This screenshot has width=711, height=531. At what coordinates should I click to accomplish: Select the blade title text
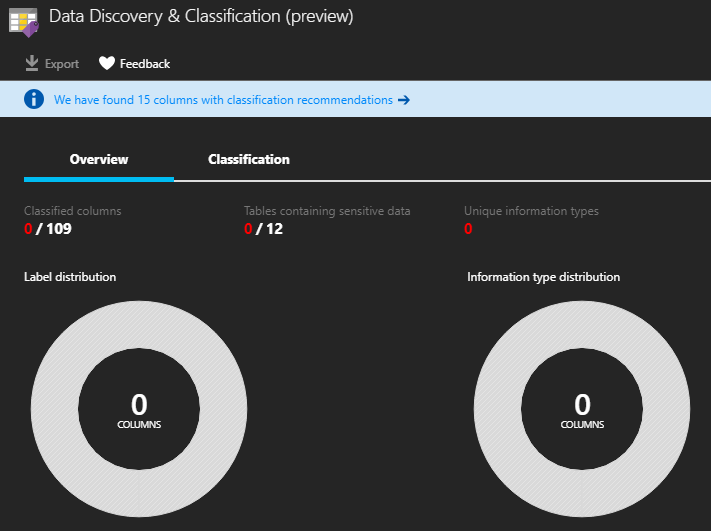[x=201, y=17]
